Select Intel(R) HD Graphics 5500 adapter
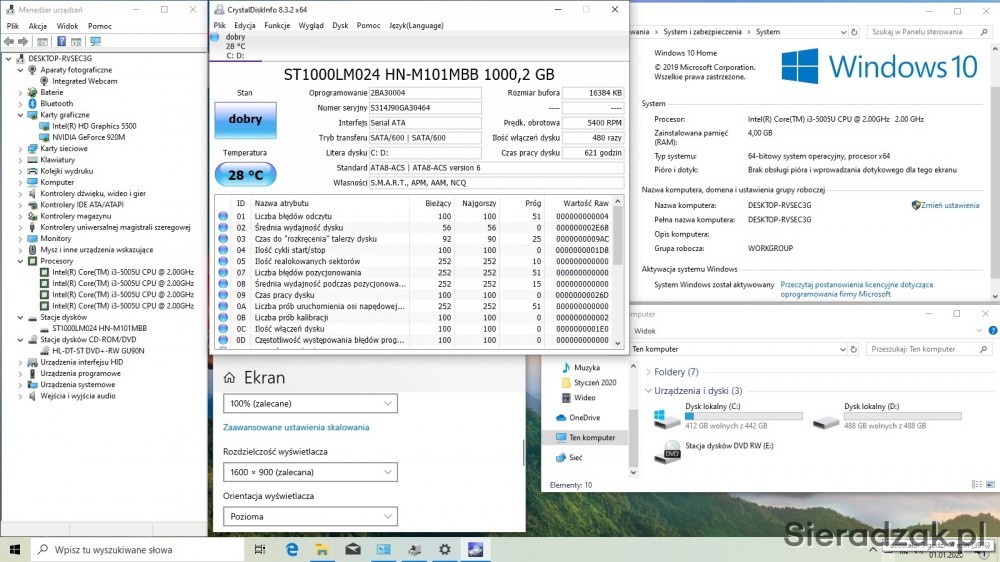The height and width of the screenshot is (562, 1000). [x=94, y=126]
